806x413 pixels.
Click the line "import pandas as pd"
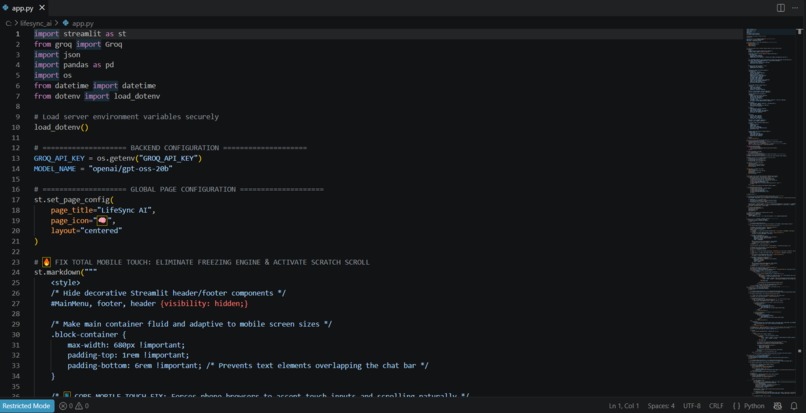74,65
